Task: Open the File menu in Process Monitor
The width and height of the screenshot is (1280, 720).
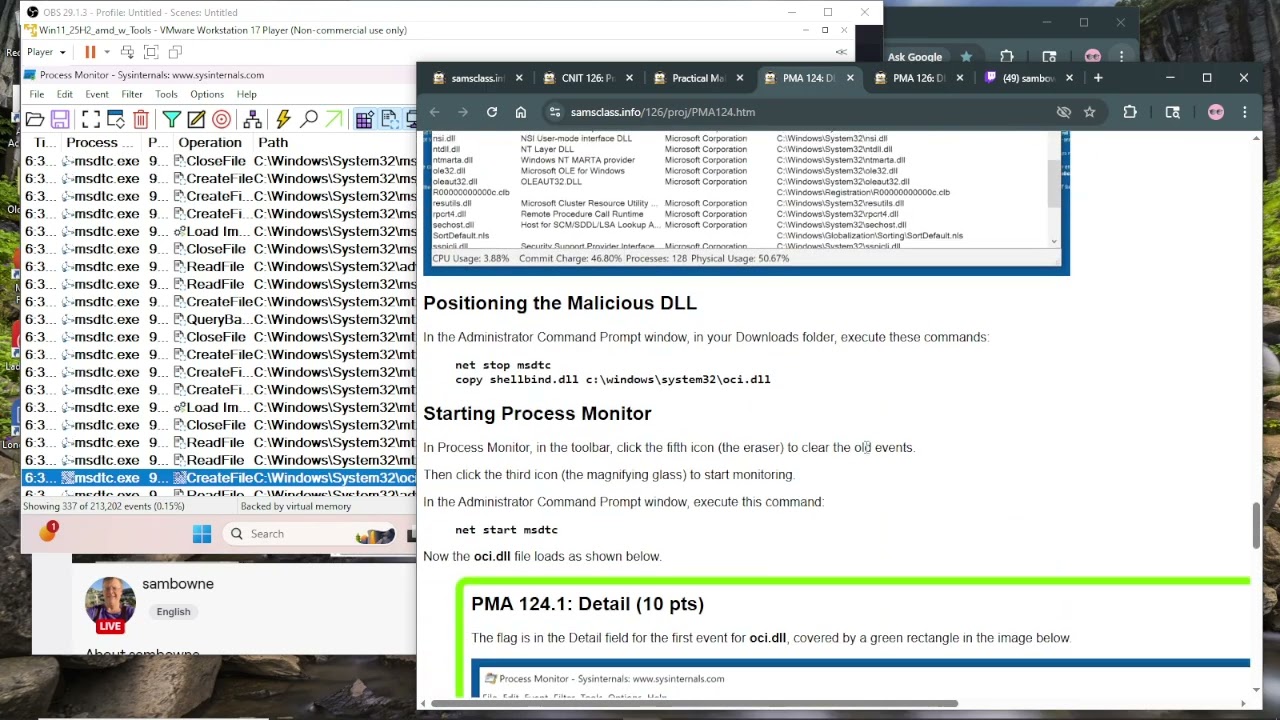Action: [x=36, y=94]
